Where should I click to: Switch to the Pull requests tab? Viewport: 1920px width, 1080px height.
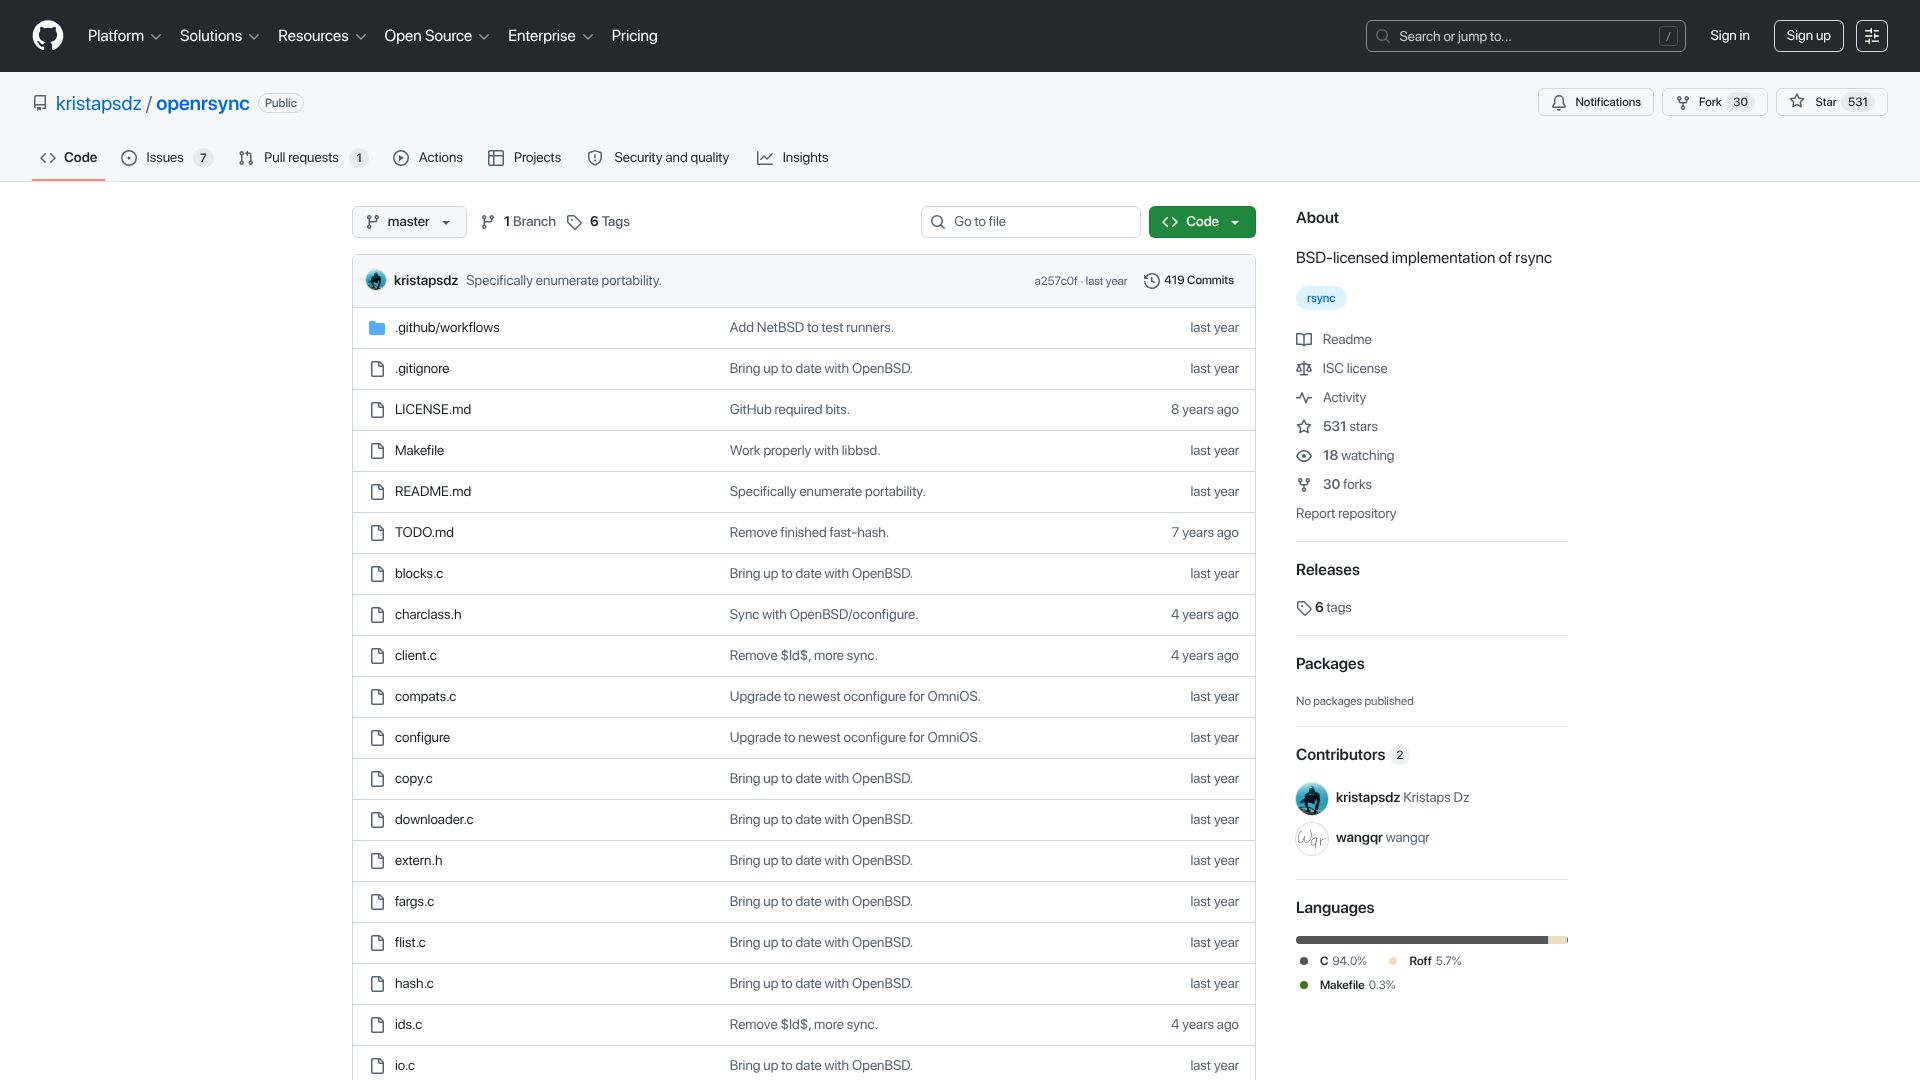[x=303, y=158]
